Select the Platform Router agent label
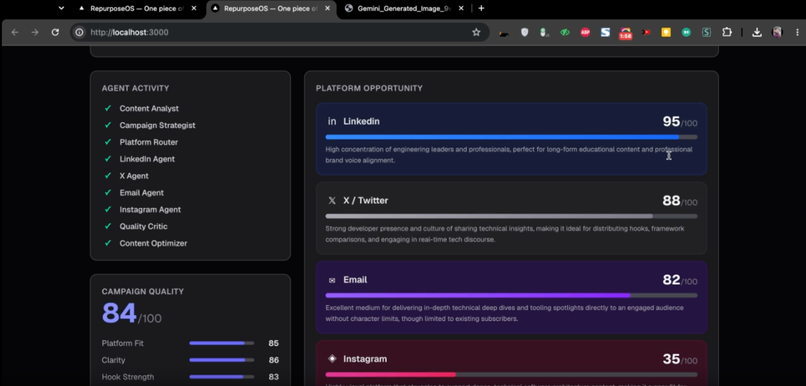The image size is (806, 386). coord(149,142)
